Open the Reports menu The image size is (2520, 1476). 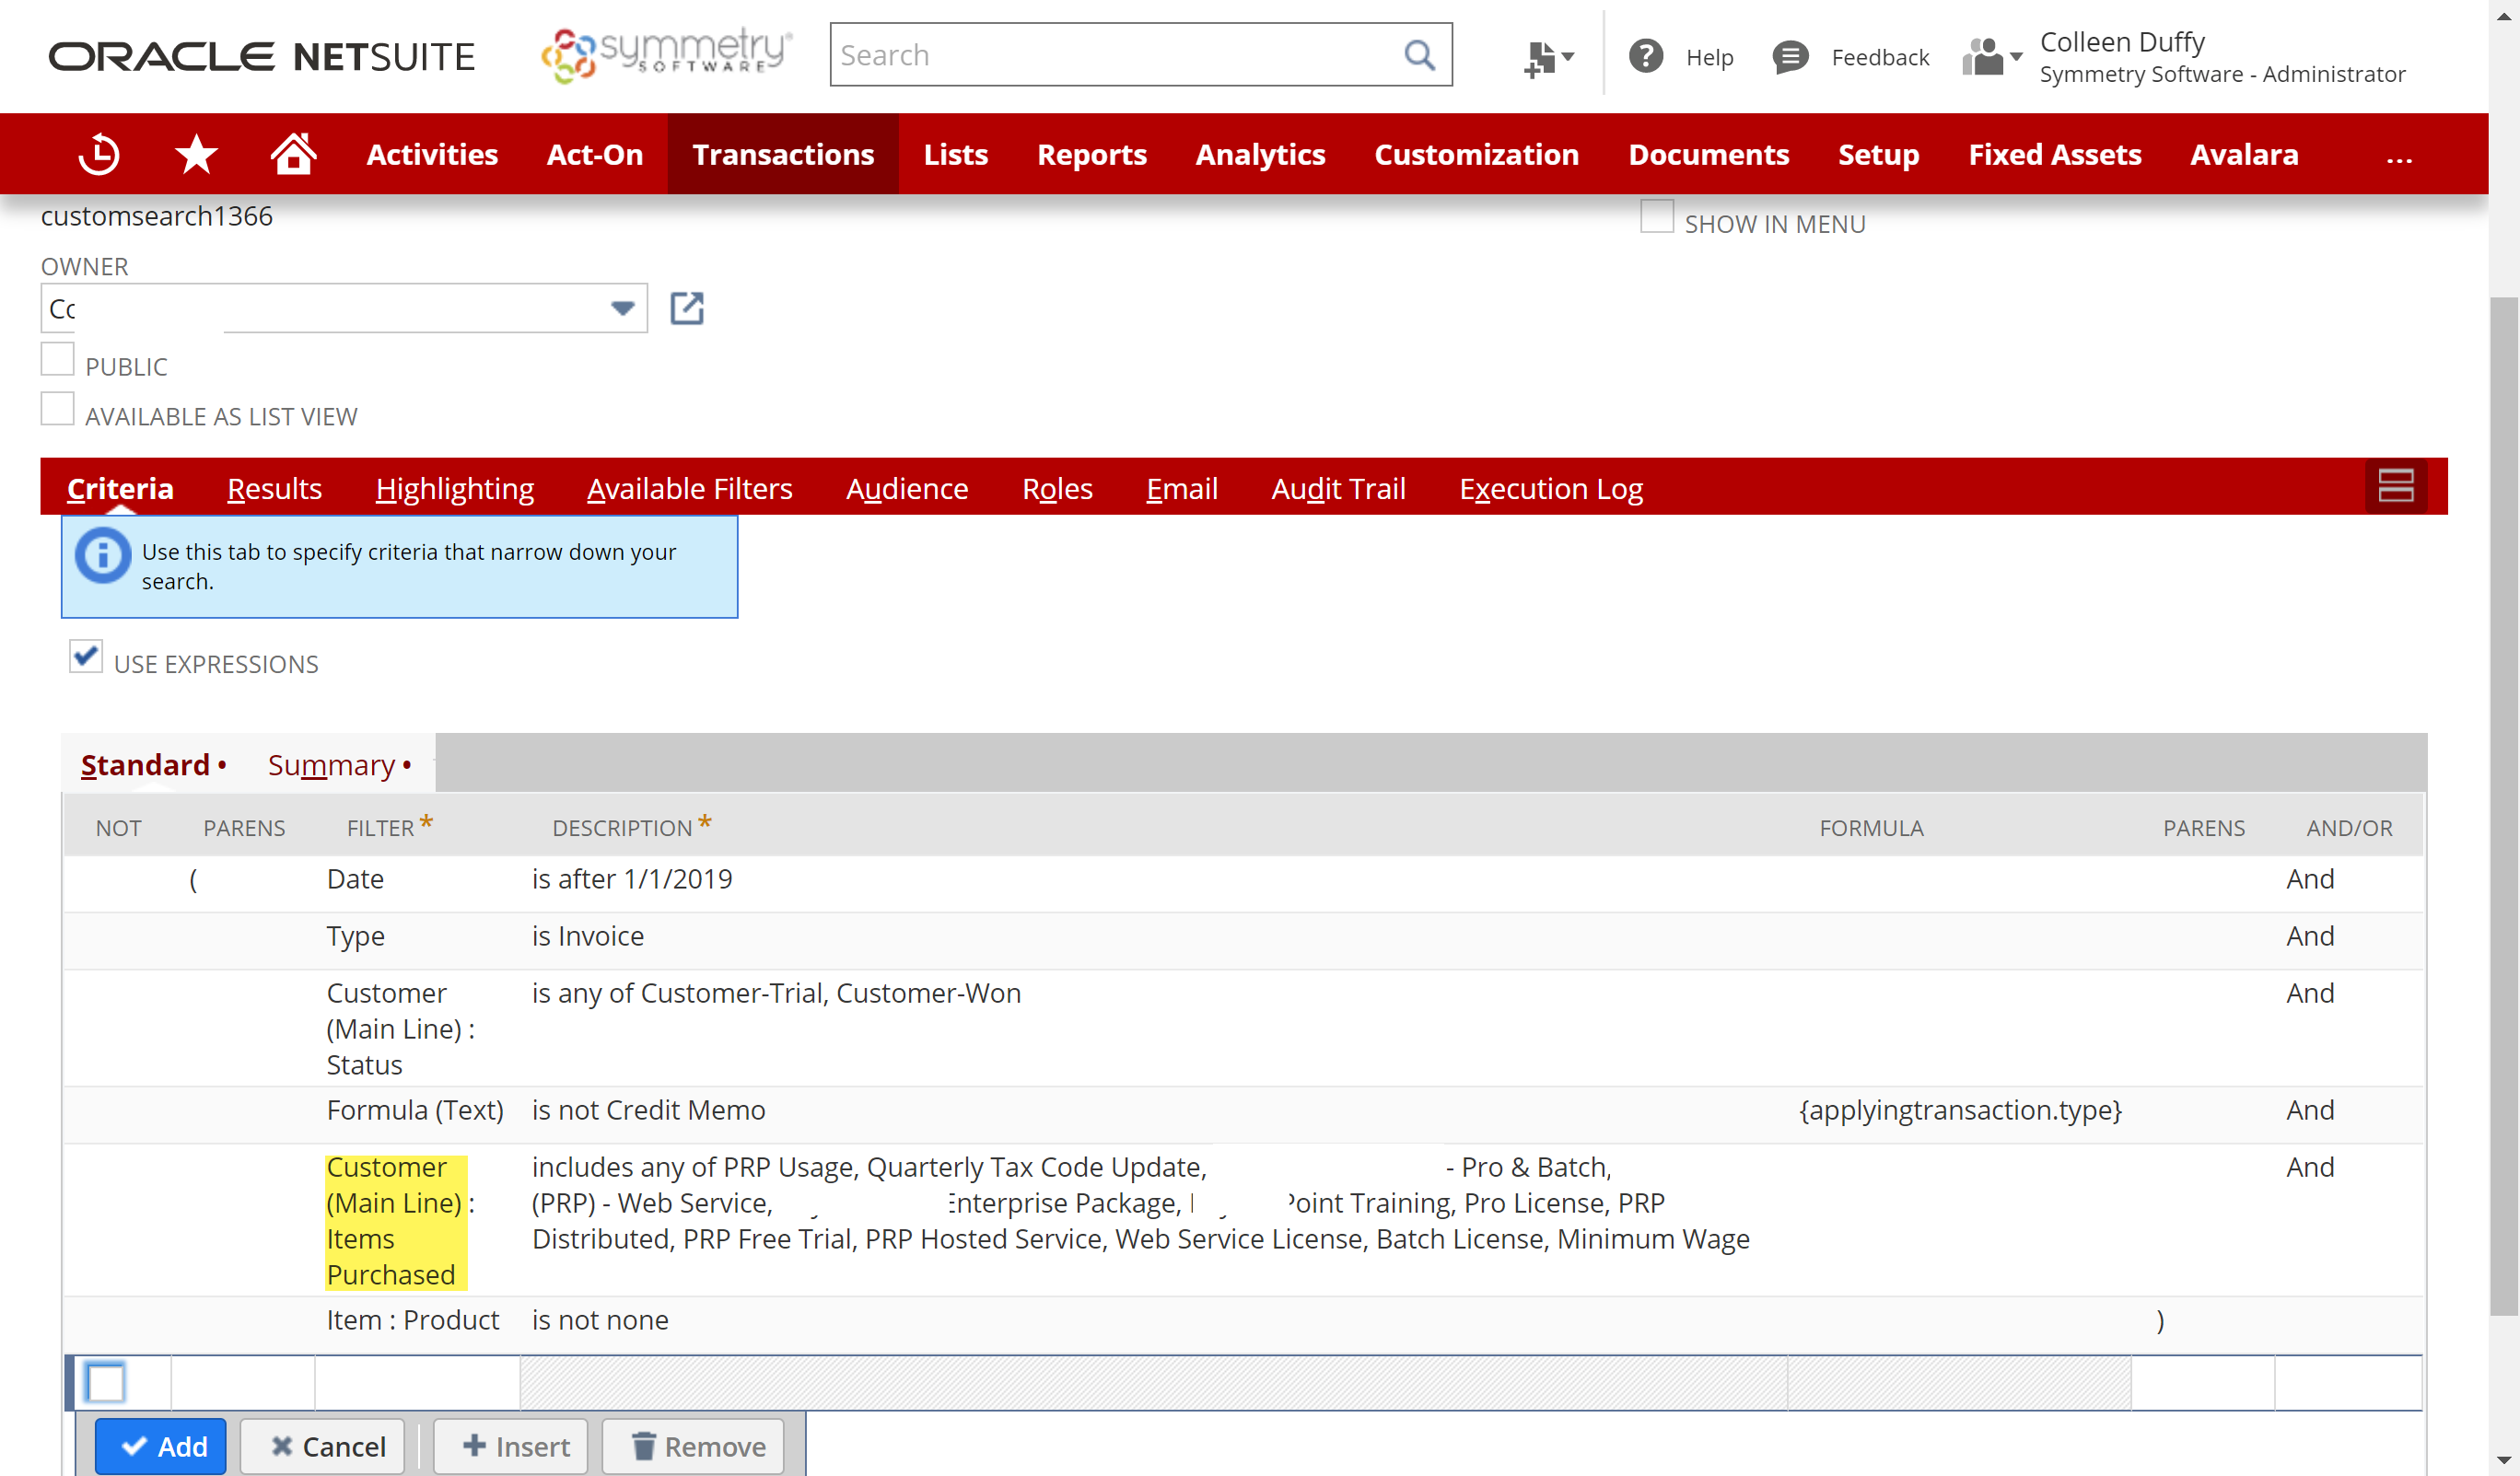(1092, 154)
